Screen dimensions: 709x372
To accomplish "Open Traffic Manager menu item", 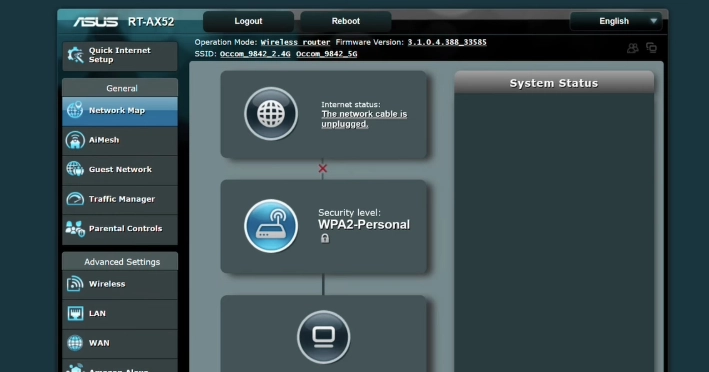I will click(120, 199).
